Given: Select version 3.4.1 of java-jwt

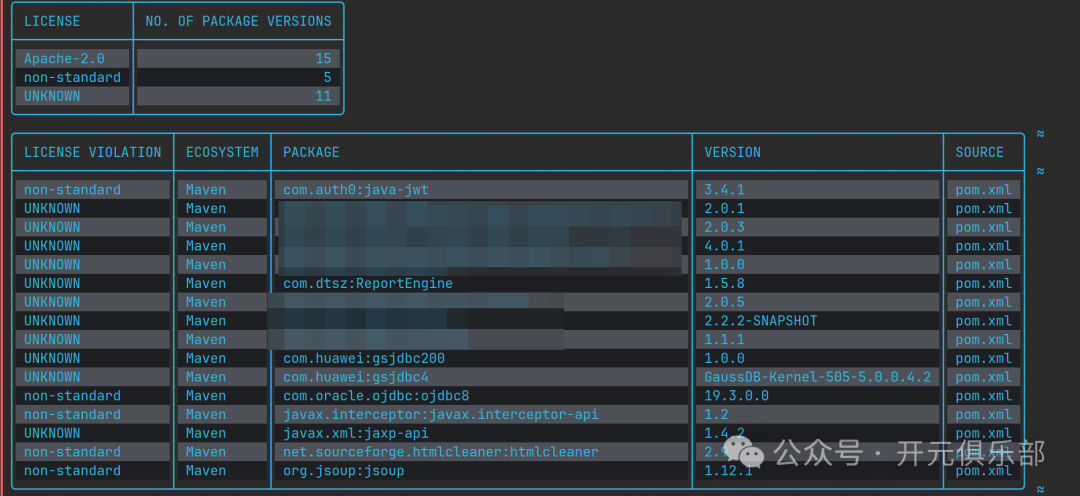Looking at the screenshot, I should 725,189.
